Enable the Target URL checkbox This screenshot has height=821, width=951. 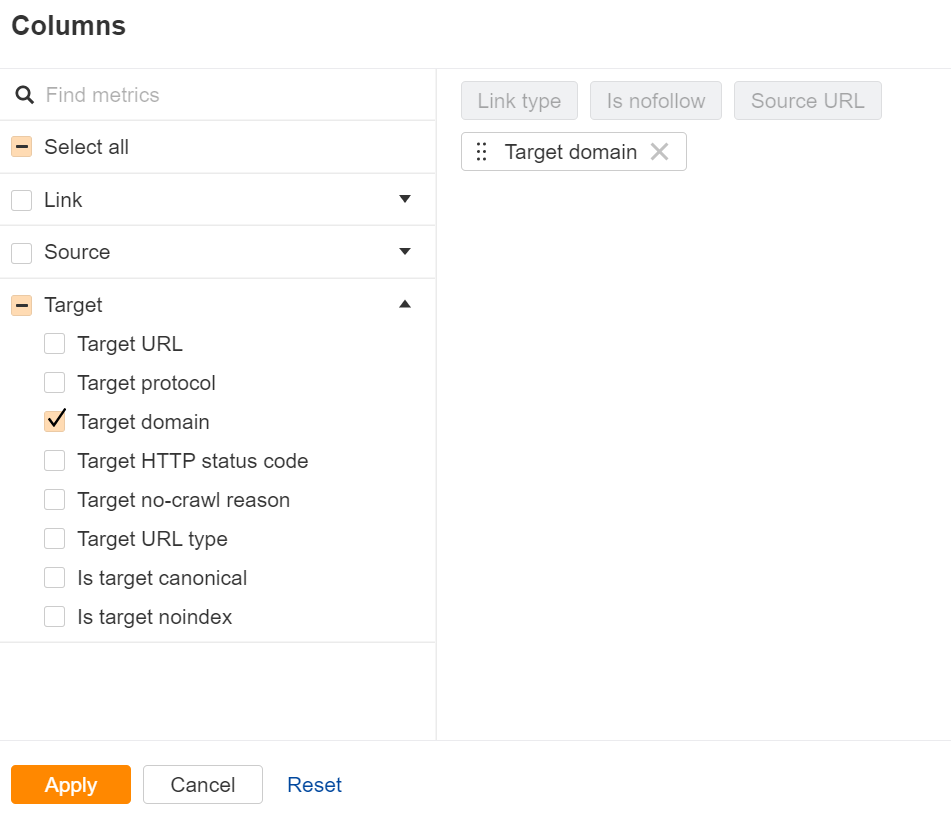point(55,344)
